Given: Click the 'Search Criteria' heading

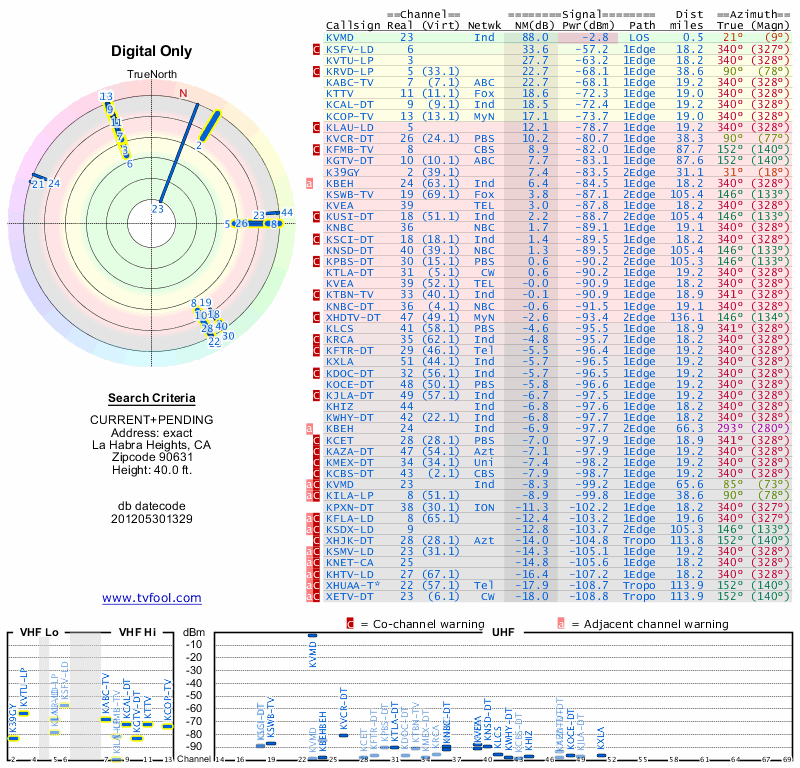Looking at the screenshot, I should 152,398.
